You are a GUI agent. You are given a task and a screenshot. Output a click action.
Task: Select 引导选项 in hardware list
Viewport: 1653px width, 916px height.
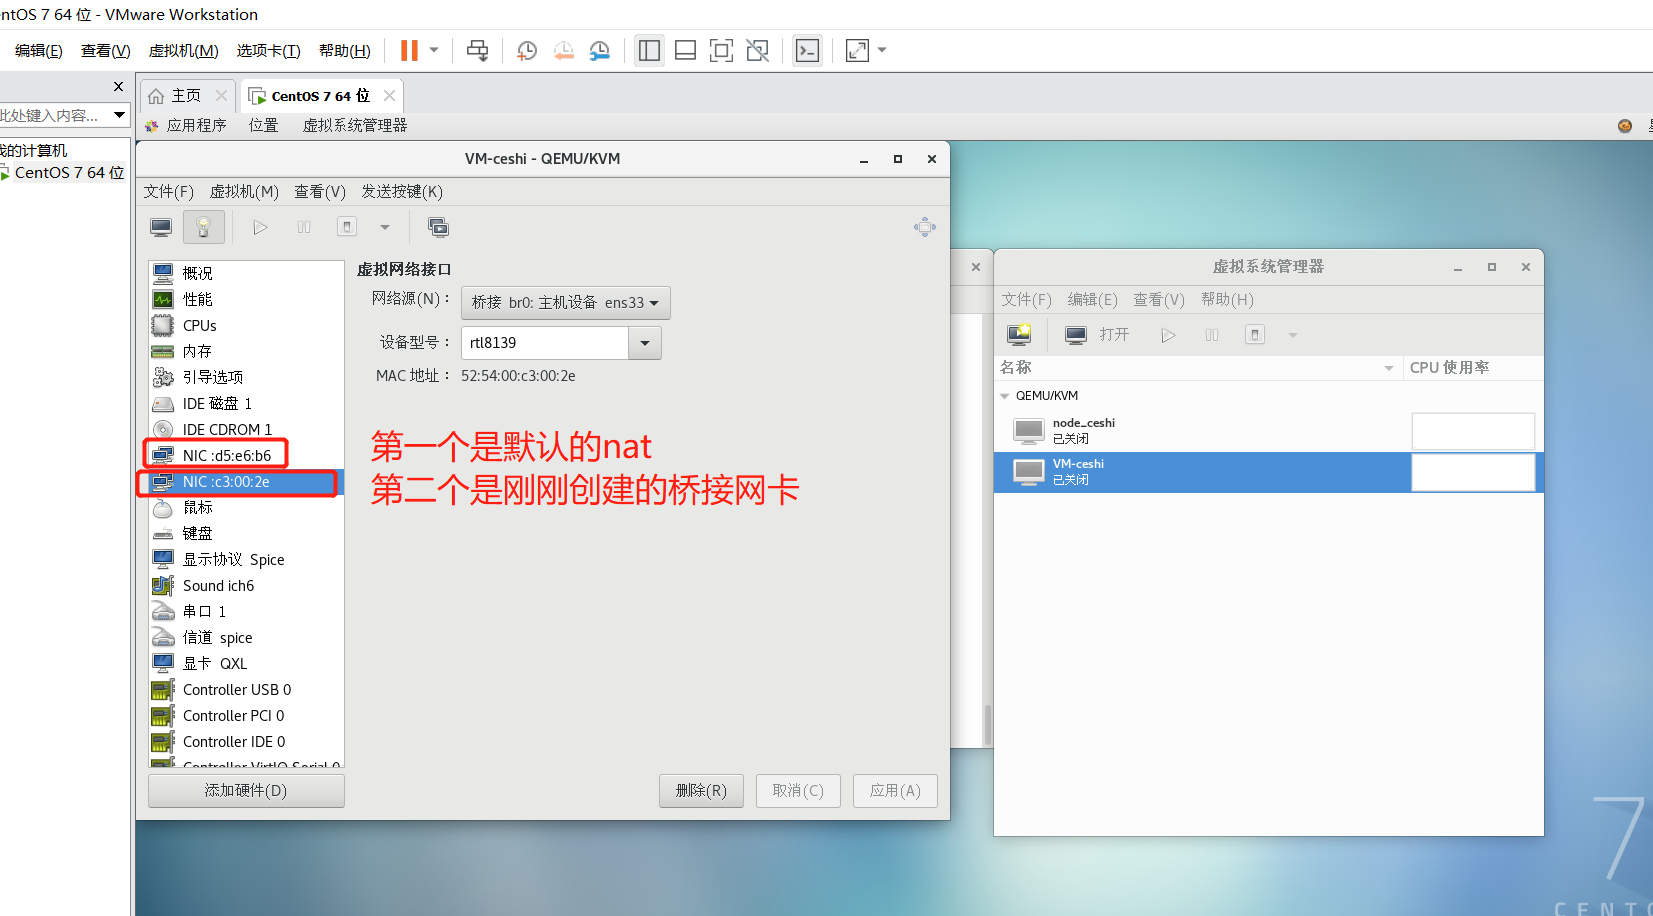pyautogui.click(x=246, y=377)
